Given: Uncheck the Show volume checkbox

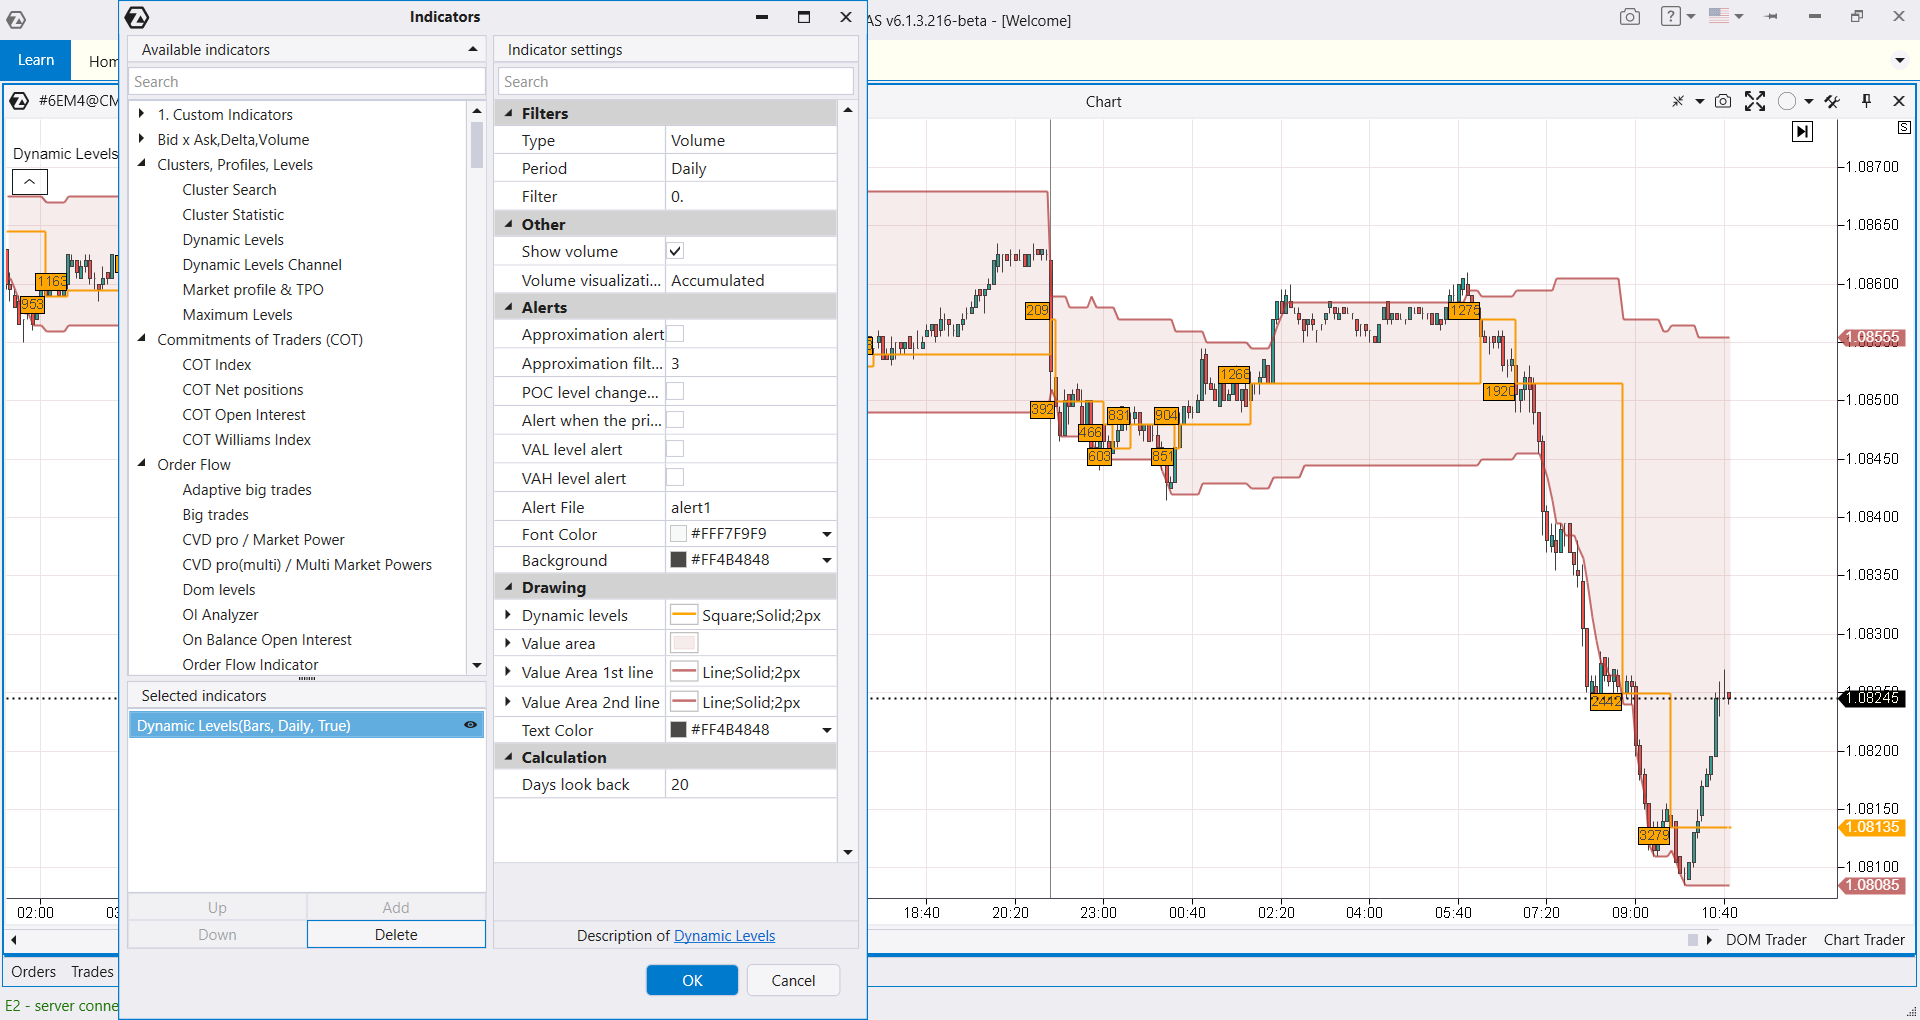Looking at the screenshot, I should pos(675,251).
